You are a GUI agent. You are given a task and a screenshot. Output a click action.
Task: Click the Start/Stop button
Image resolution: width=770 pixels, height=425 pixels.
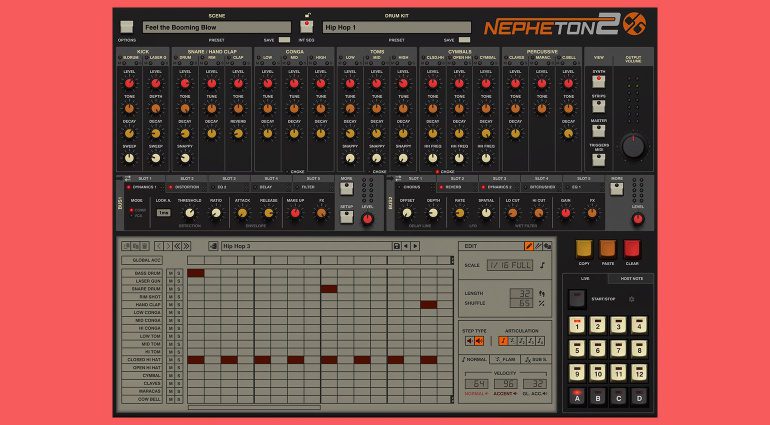[577, 299]
